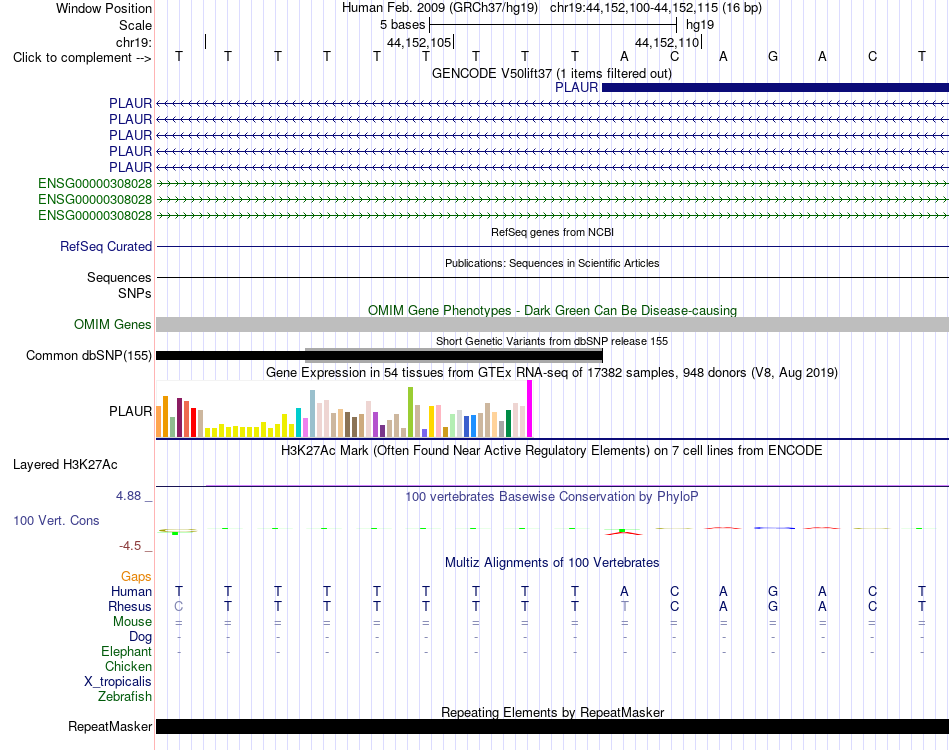
Task: Select the G base in the top sequence row
Action: click(x=772, y=56)
